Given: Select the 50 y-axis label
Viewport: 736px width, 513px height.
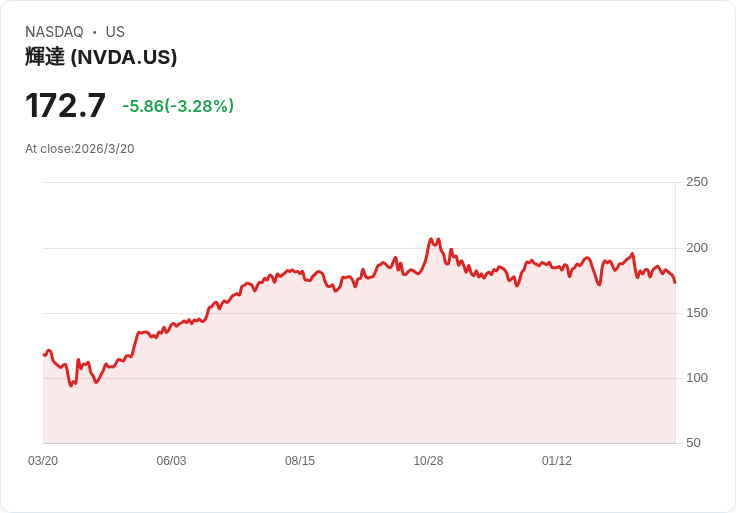Looking at the screenshot, I should (693, 443).
